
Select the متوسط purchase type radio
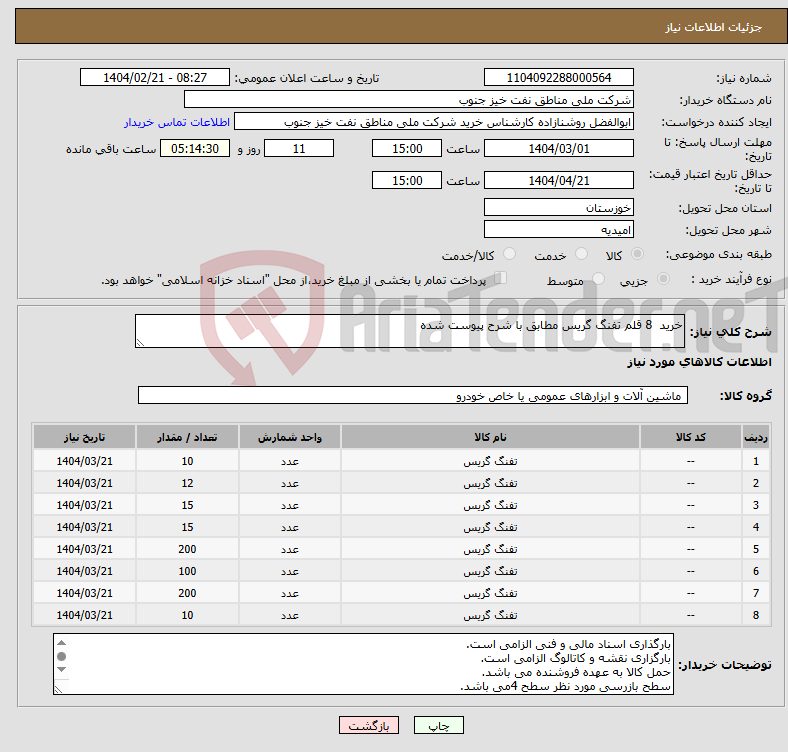coord(598,278)
